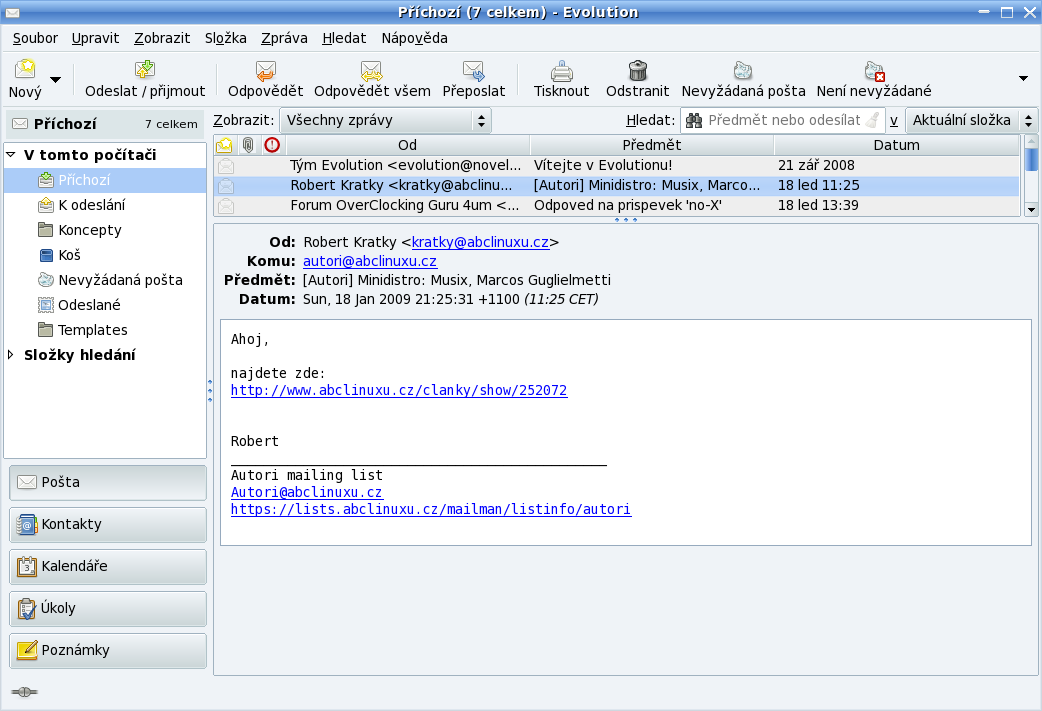
Task: Click the Autori@abclinuxu.cz mailing list link
Action: [x=306, y=492]
